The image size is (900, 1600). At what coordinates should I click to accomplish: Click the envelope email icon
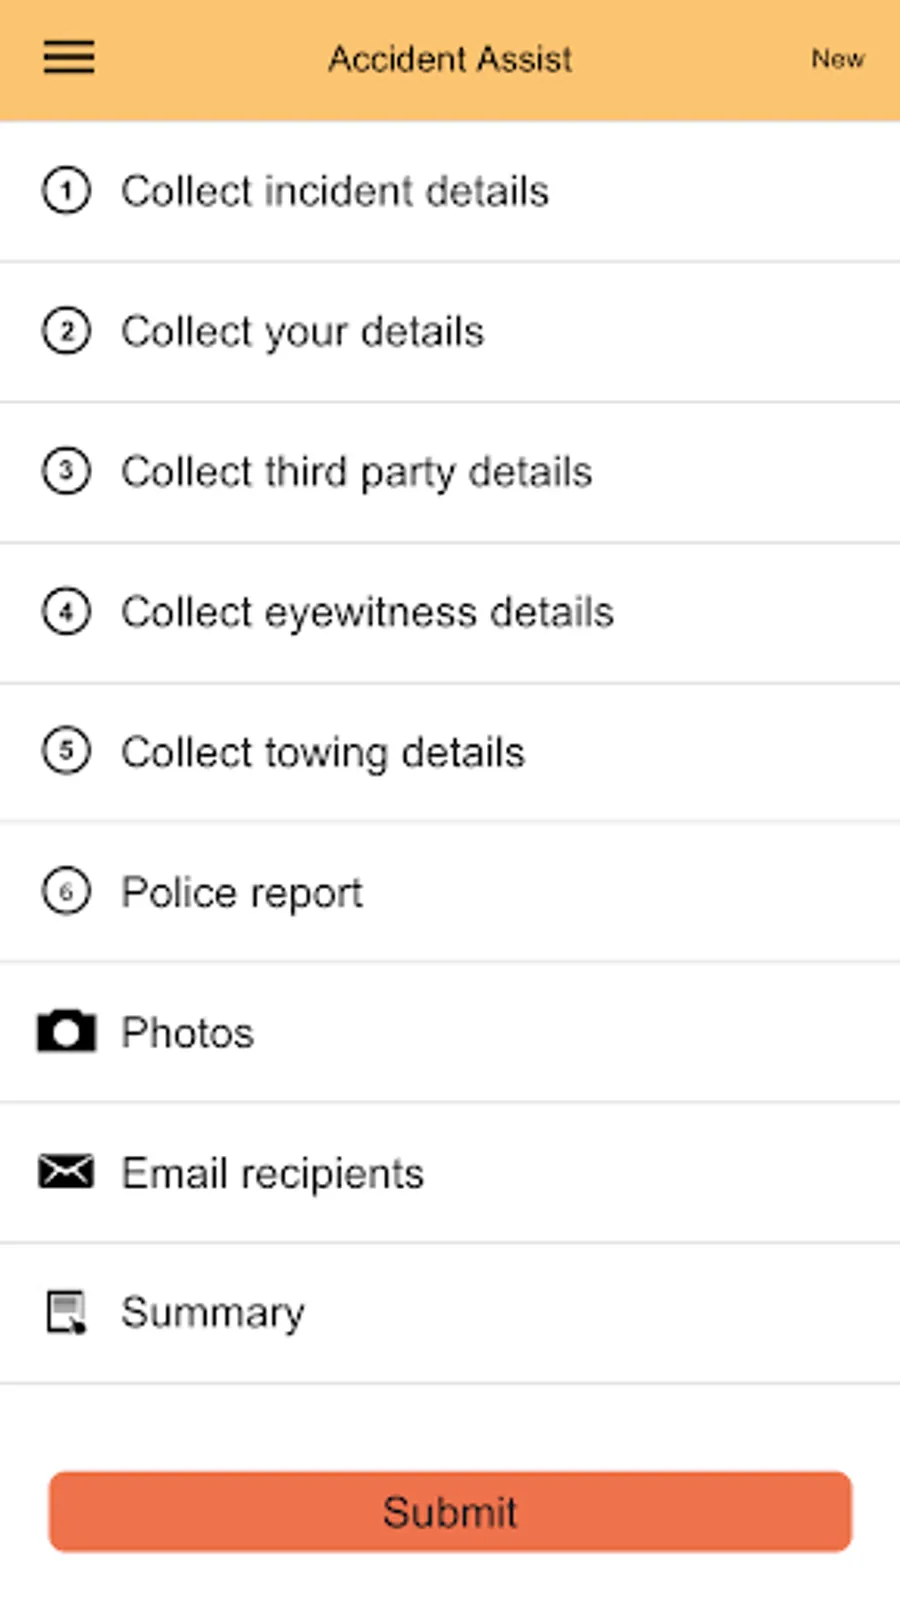click(x=66, y=1172)
